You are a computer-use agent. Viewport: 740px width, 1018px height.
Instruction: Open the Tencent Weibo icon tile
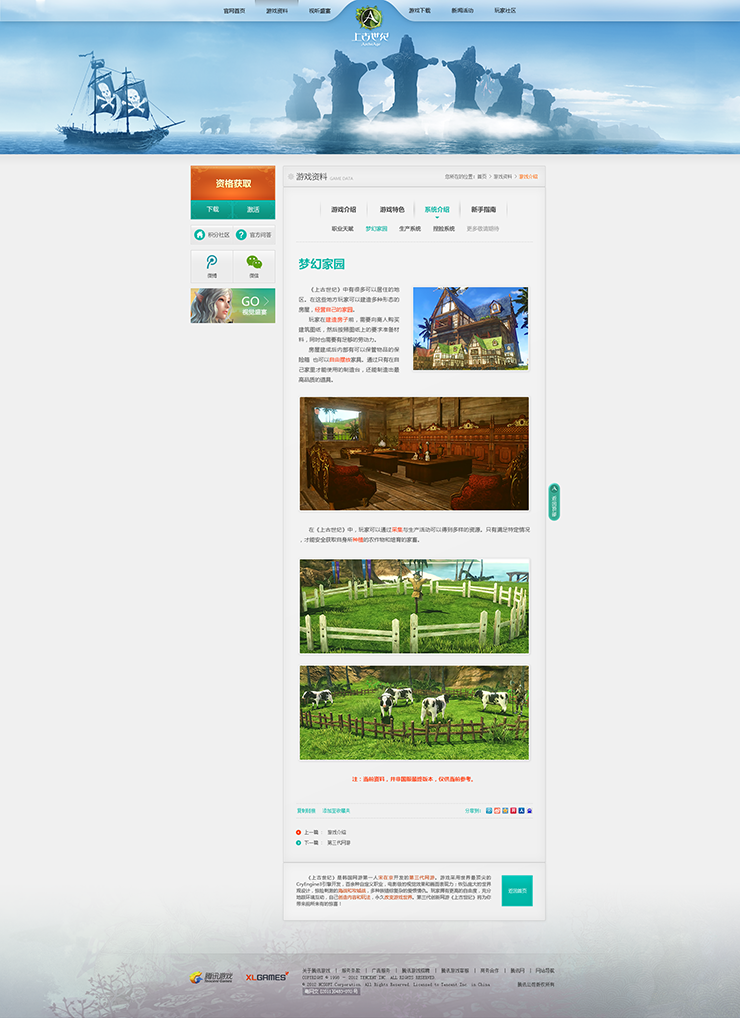pyautogui.click(x=212, y=266)
